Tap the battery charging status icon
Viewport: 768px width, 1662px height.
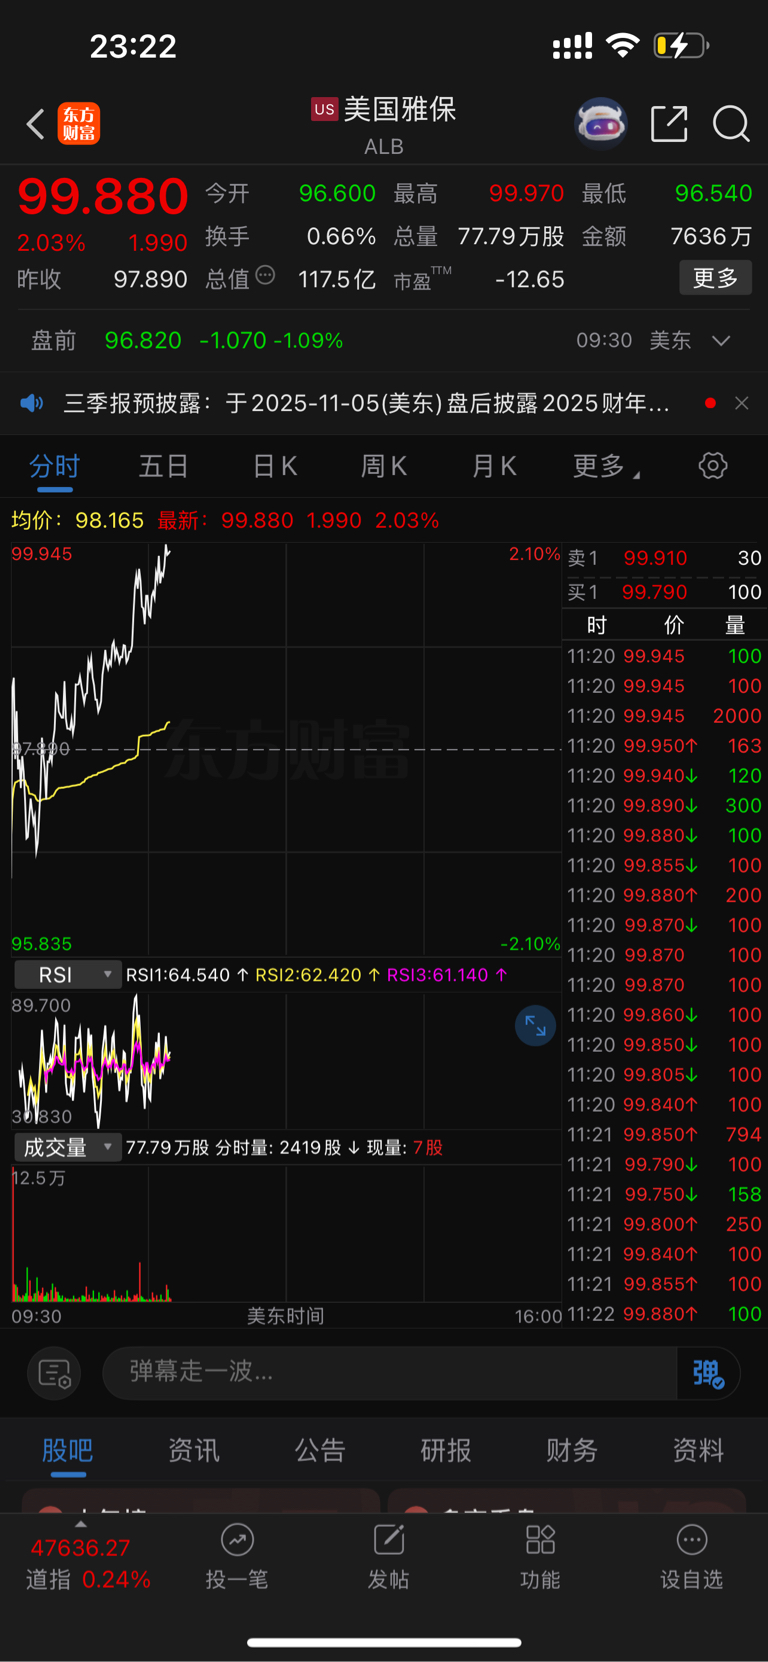[x=681, y=45]
